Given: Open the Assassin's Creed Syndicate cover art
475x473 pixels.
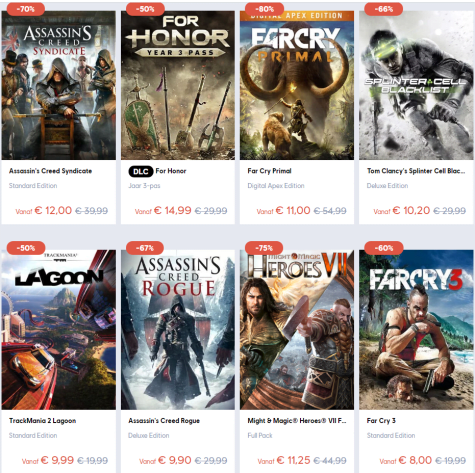Looking at the screenshot, I should (x=59, y=85).
